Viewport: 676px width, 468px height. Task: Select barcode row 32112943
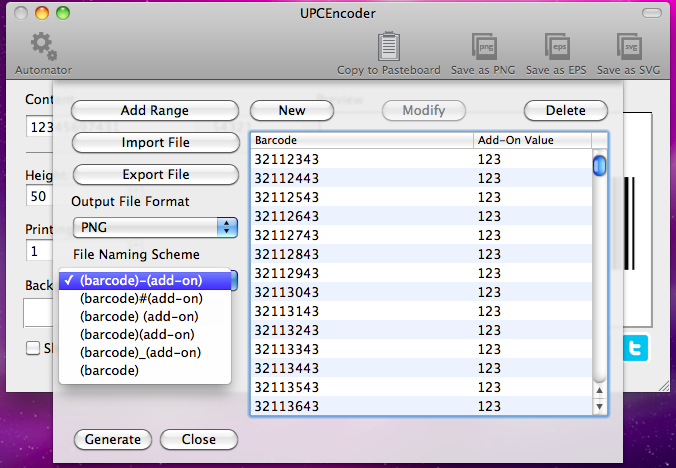click(x=421, y=273)
